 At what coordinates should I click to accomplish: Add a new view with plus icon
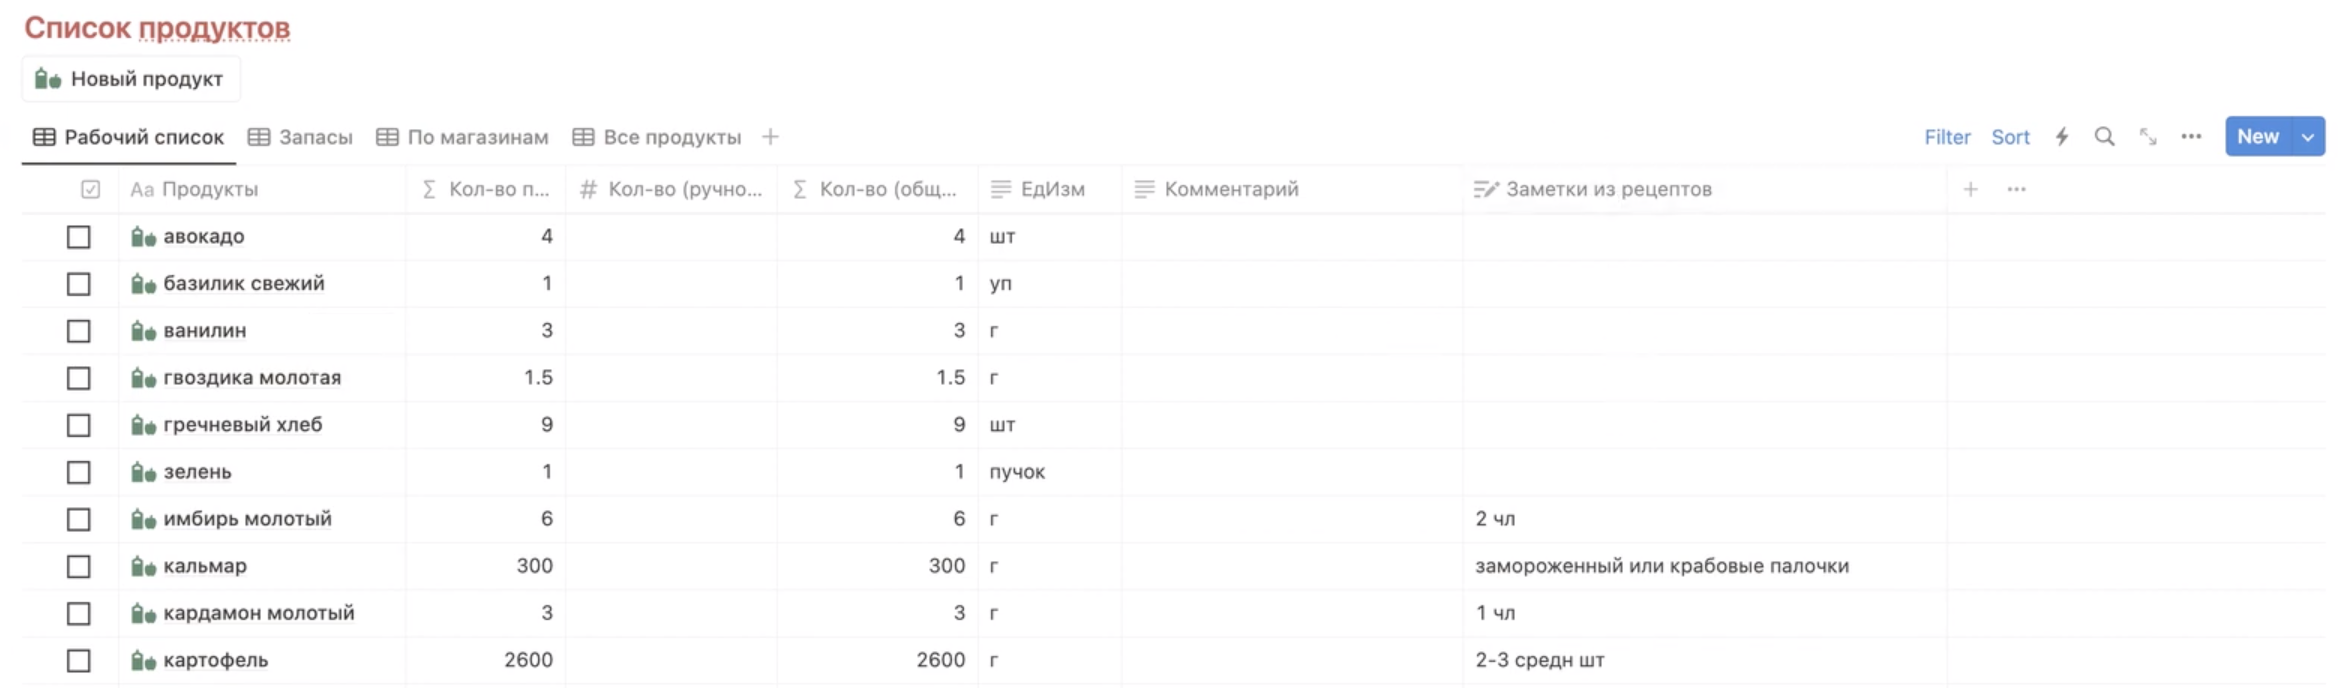770,137
